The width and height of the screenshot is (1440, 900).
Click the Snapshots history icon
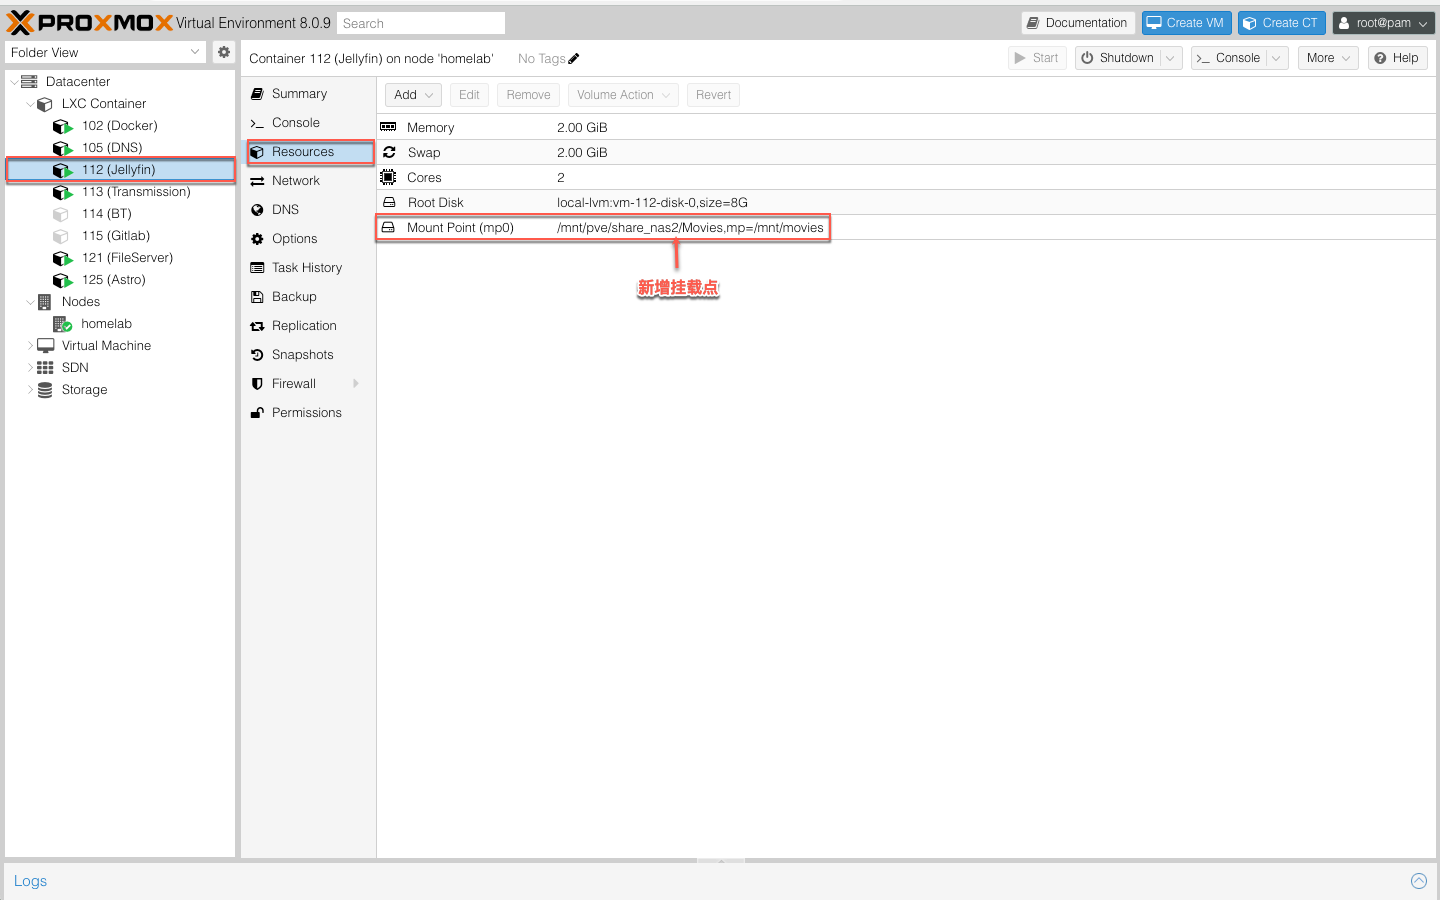pos(257,355)
